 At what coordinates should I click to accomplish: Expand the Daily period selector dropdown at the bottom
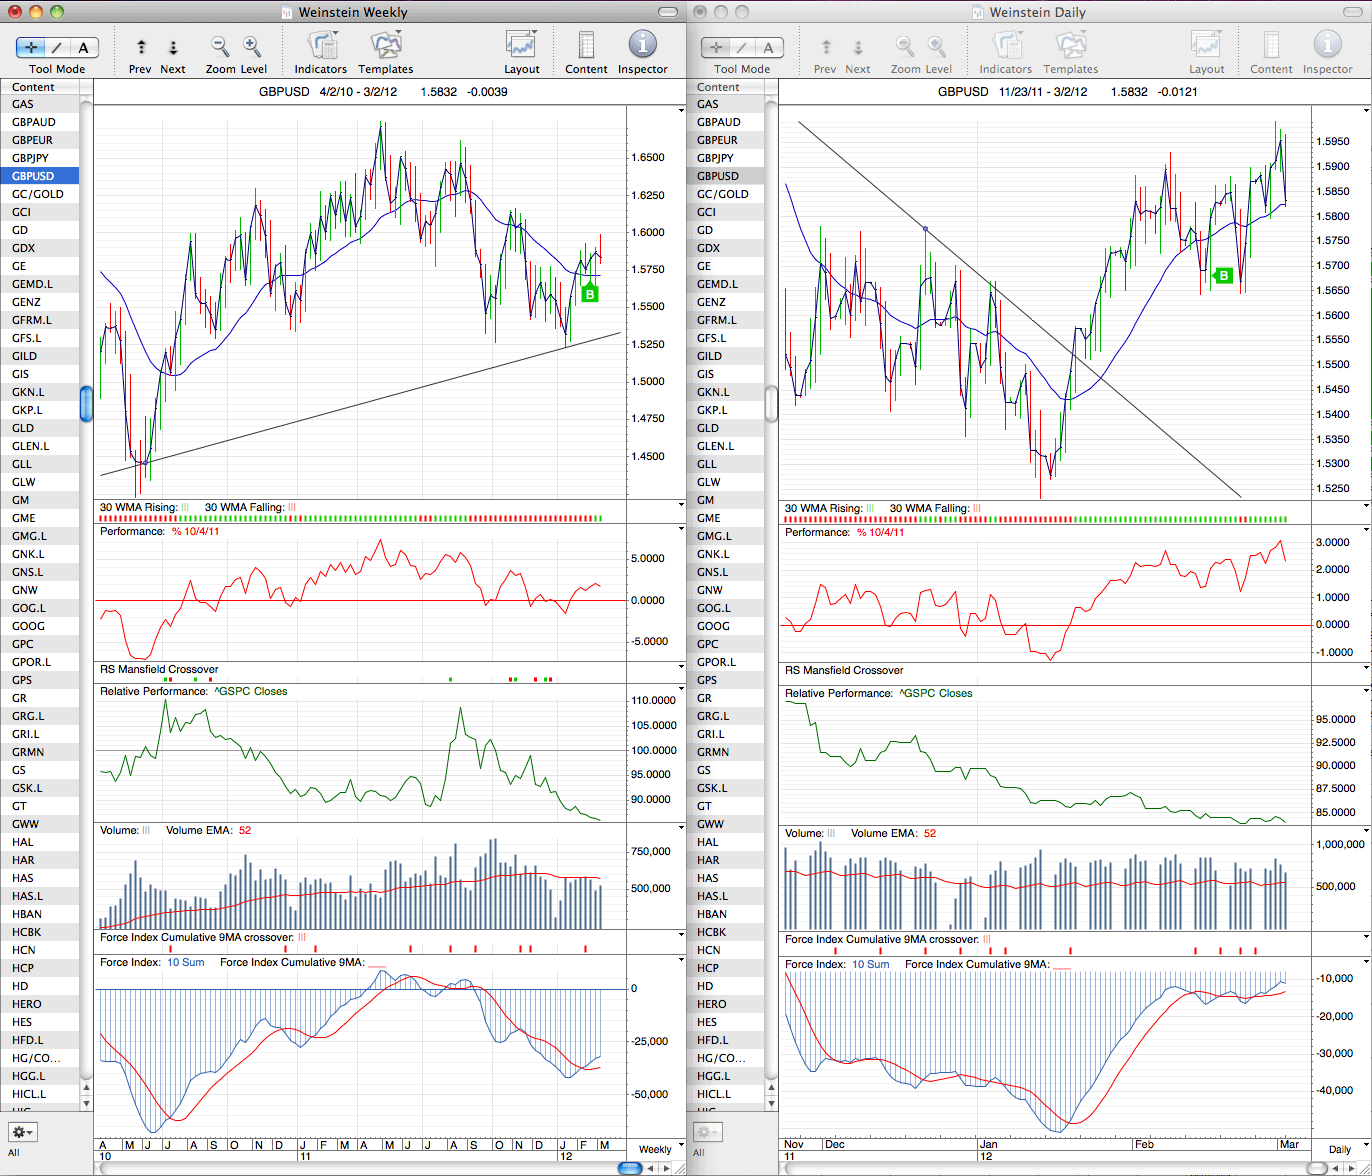tap(1340, 1149)
